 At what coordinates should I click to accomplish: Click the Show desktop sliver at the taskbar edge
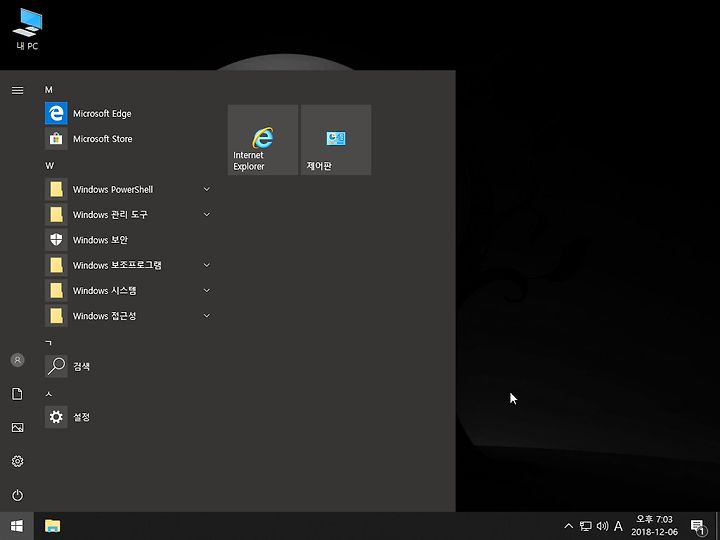tap(717, 526)
